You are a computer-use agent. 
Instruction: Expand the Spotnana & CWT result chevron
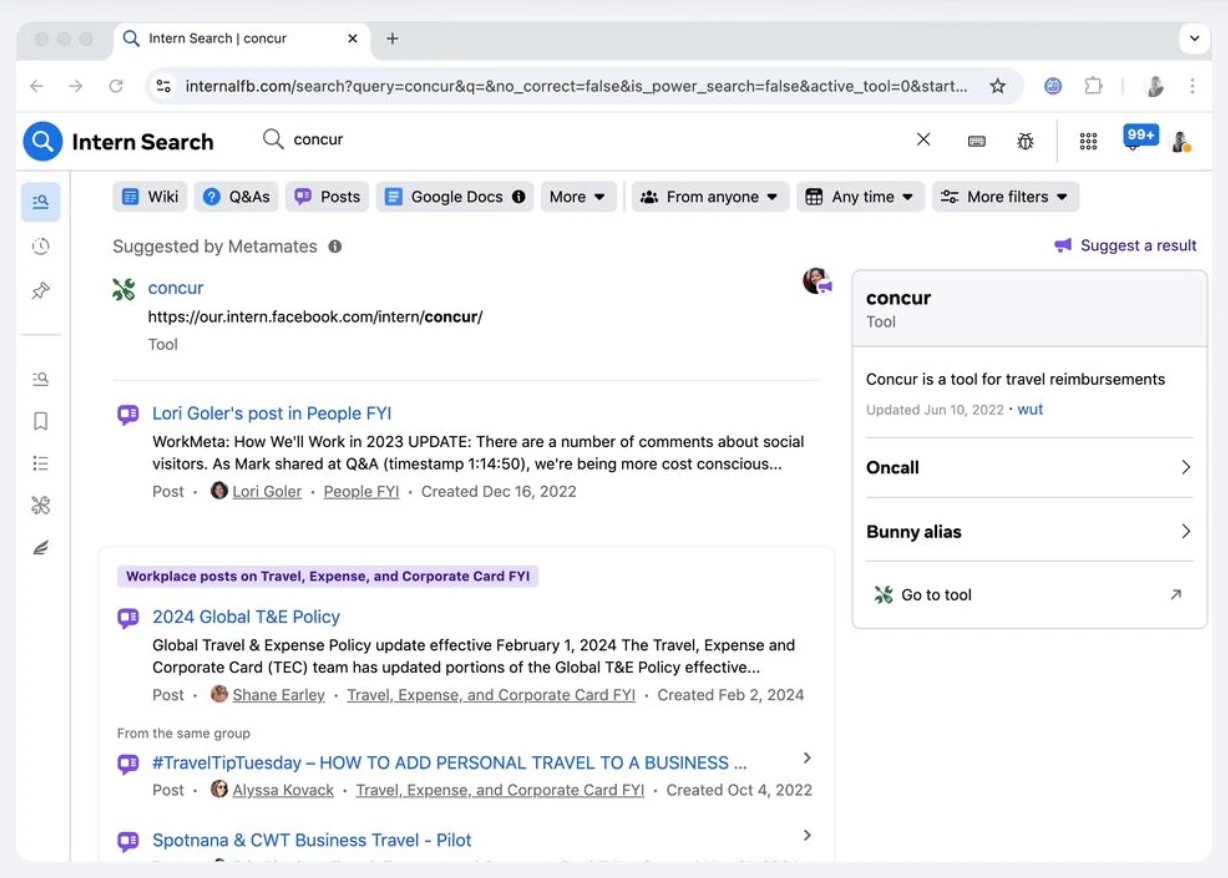807,836
